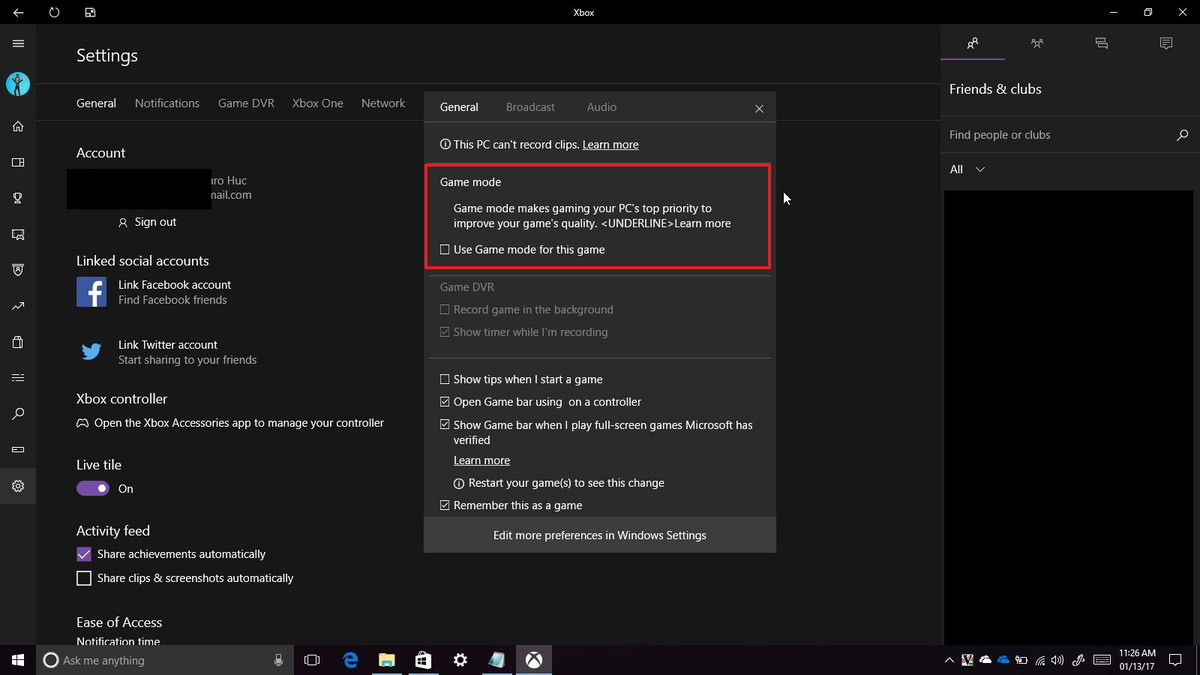Select the Search icon in the sidebar

pos(17,414)
